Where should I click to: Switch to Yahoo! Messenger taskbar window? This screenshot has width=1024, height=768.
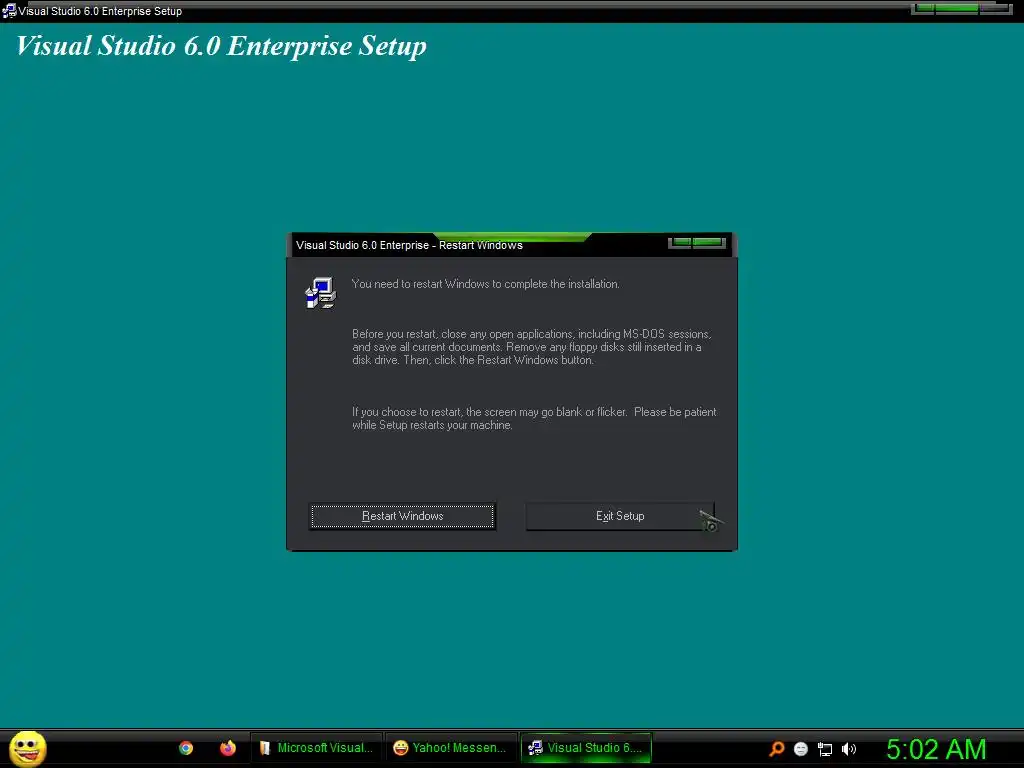(451, 748)
